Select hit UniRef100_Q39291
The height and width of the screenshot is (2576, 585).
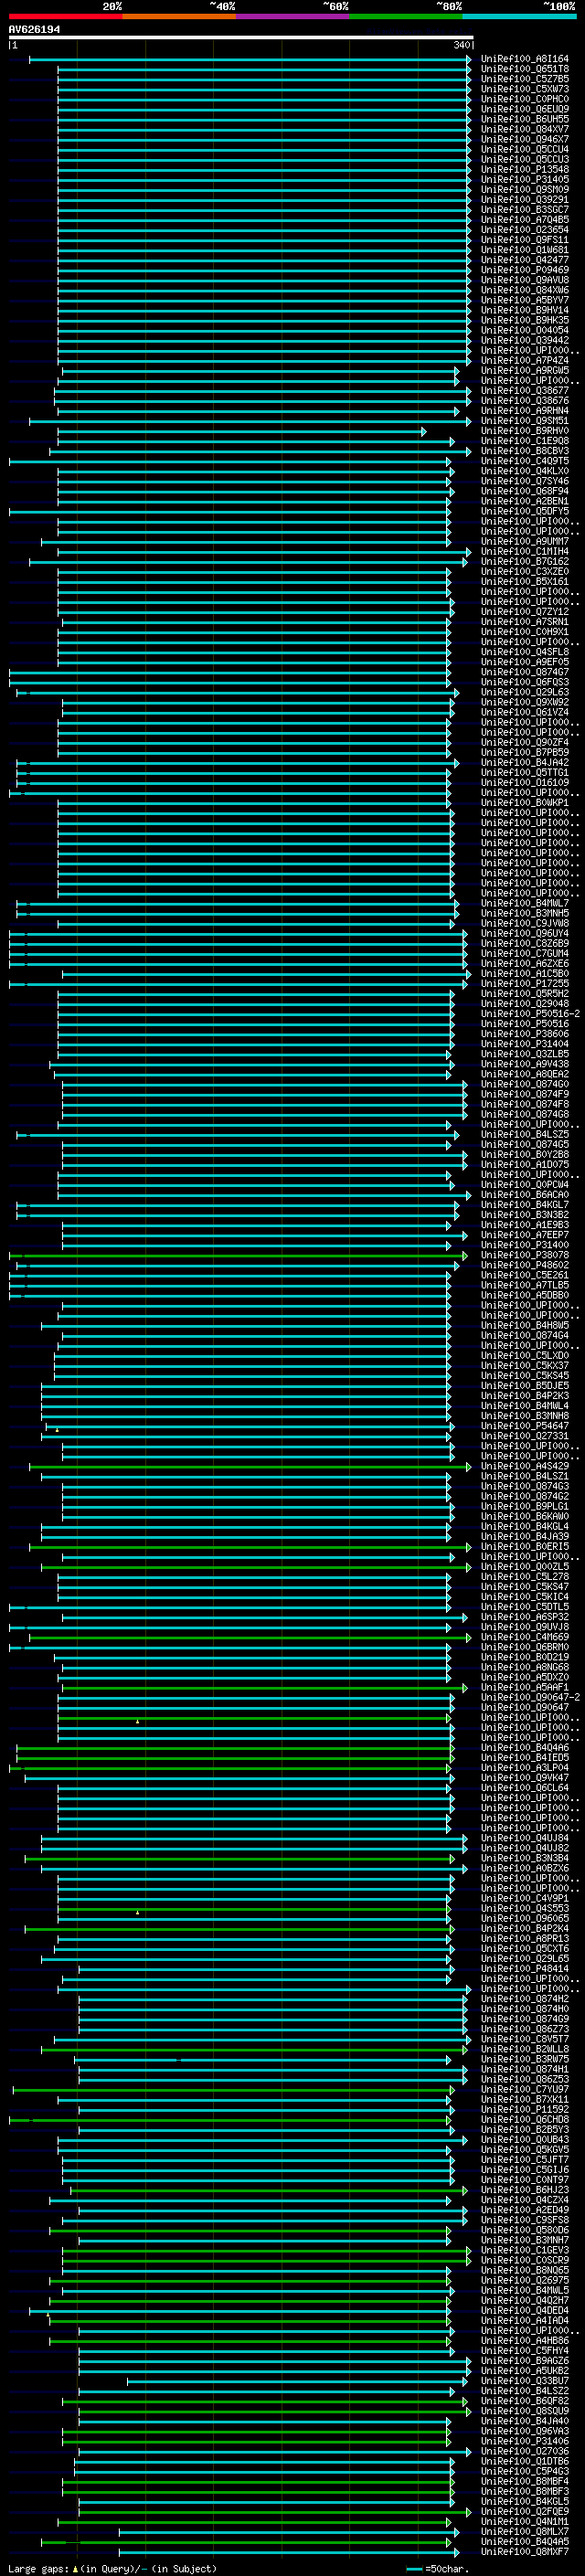tap(524, 200)
